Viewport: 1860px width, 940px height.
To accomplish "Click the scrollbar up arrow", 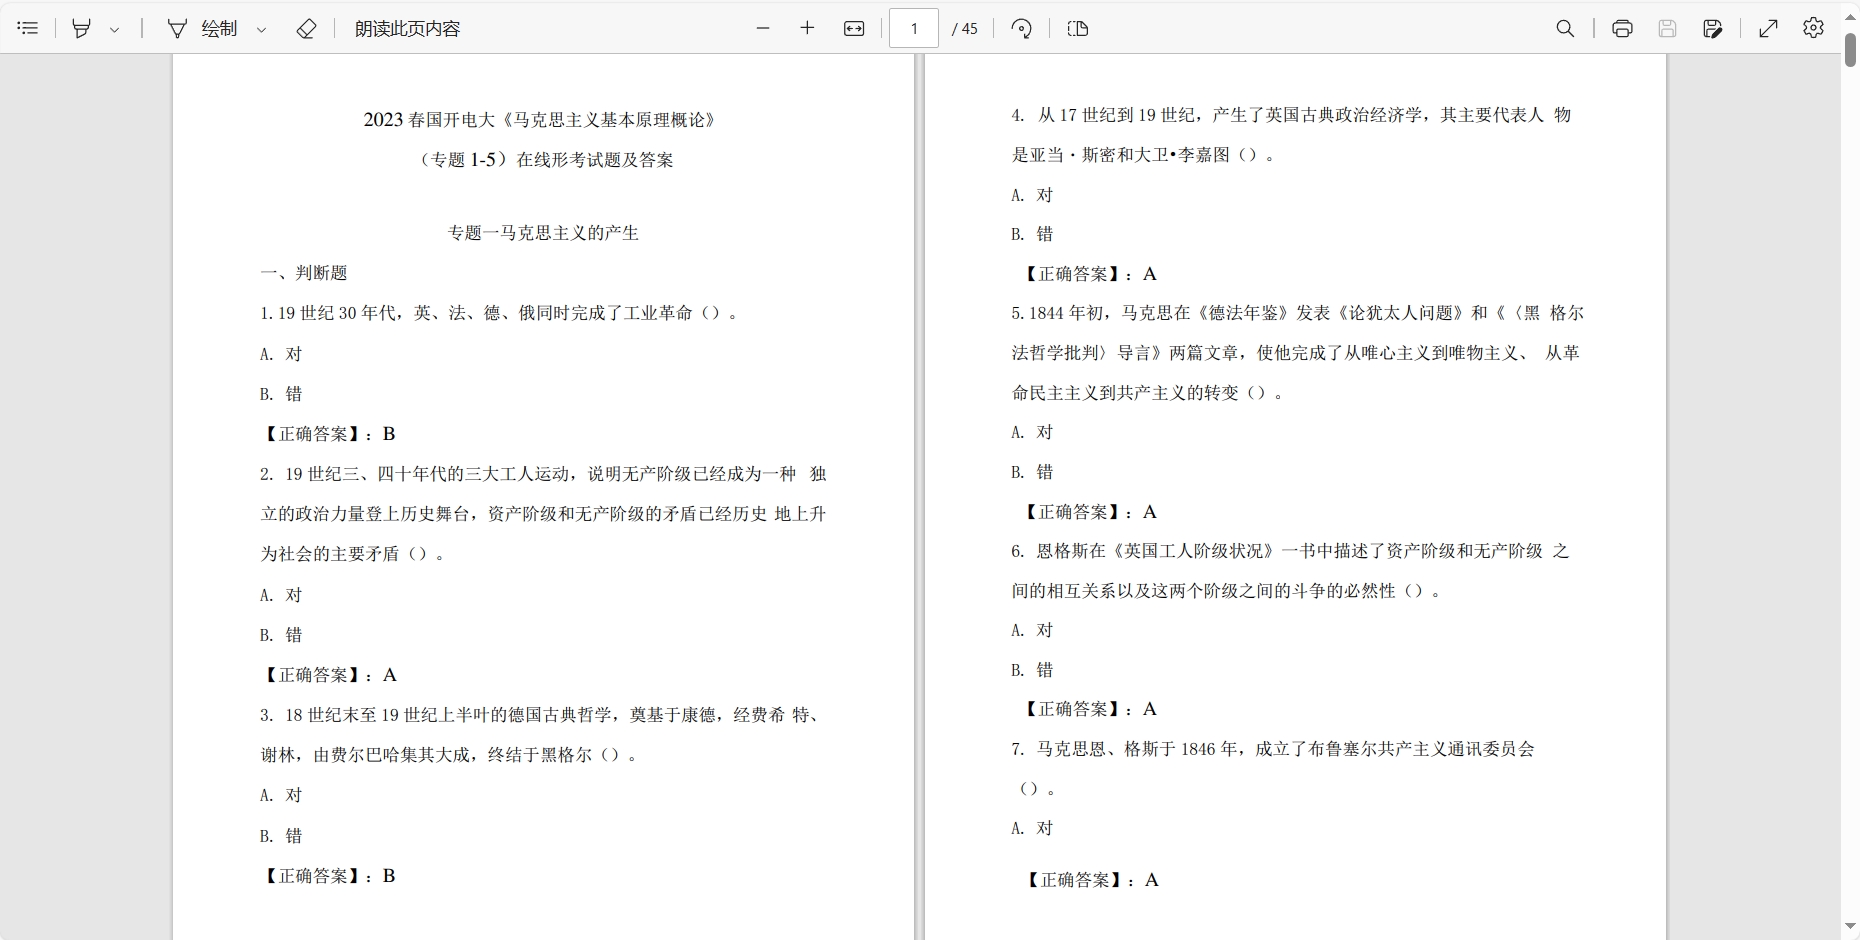I will (x=1850, y=17).
